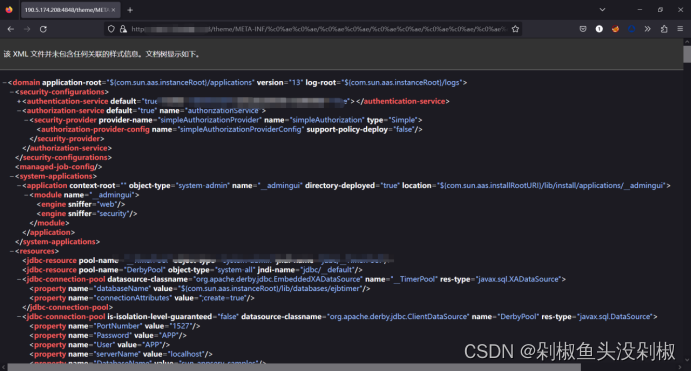Collapse the domain root node

click(4, 82)
